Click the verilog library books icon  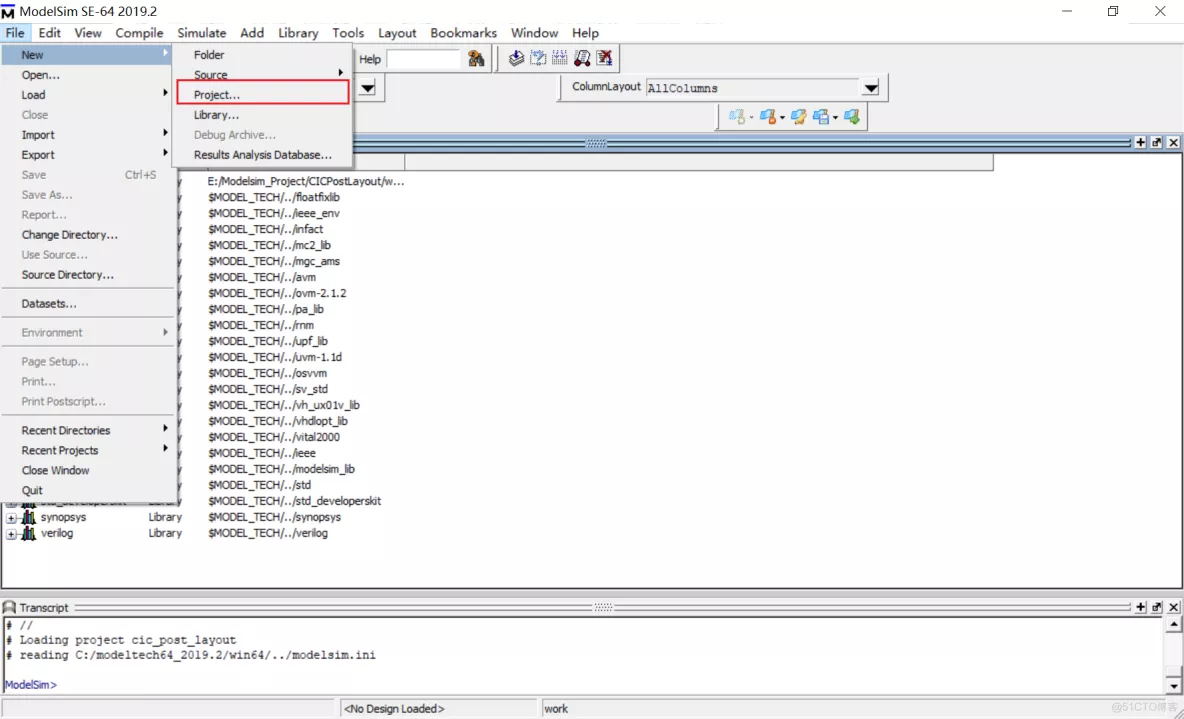coord(29,533)
